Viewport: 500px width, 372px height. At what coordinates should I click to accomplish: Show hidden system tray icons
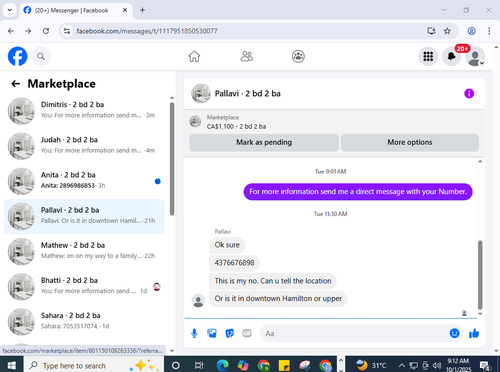(402, 366)
